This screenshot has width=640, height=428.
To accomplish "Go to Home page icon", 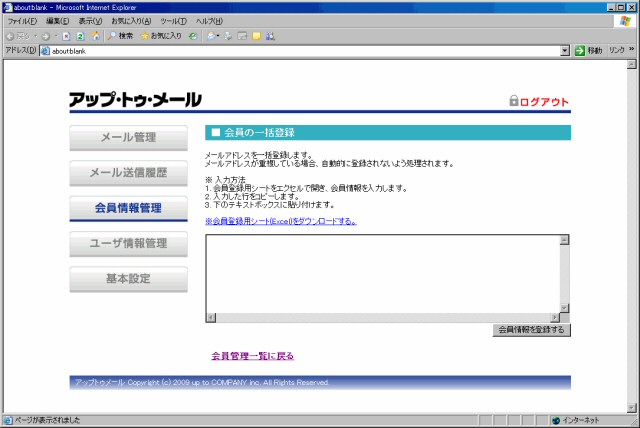I will (96, 36).
